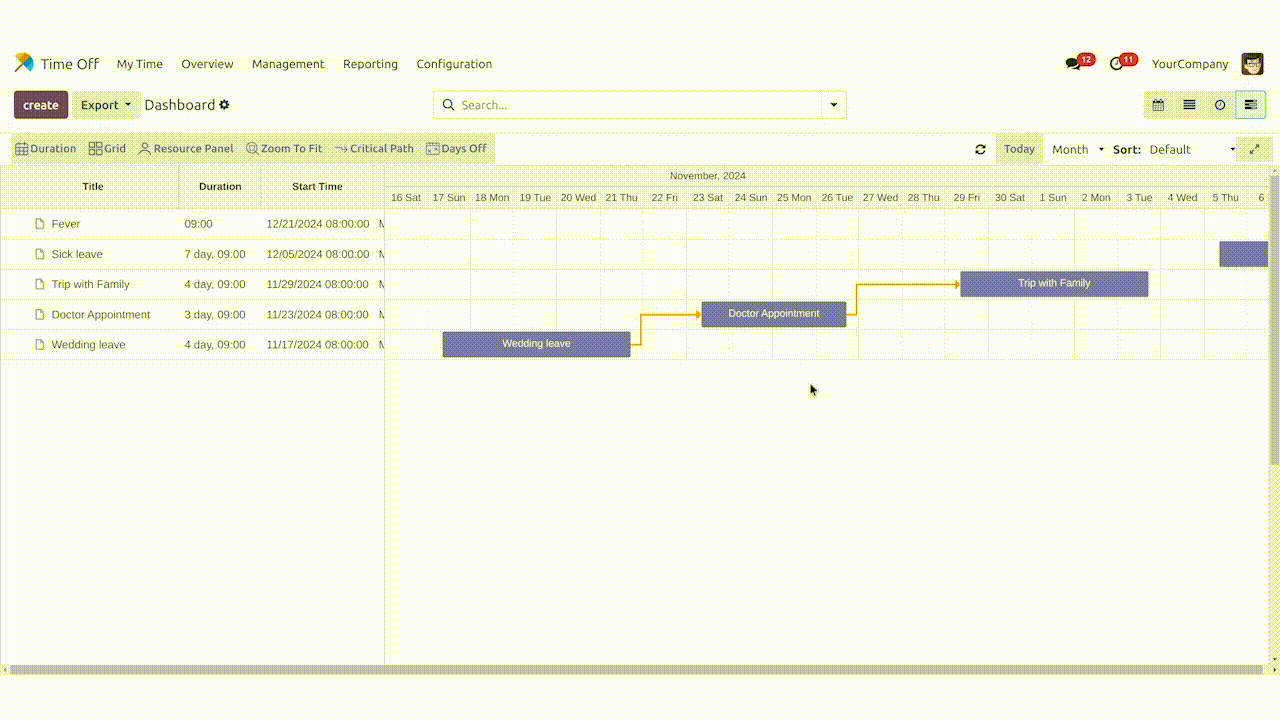The width and height of the screenshot is (1280, 720).
Task: Toggle the Days Off display
Action: point(456,149)
